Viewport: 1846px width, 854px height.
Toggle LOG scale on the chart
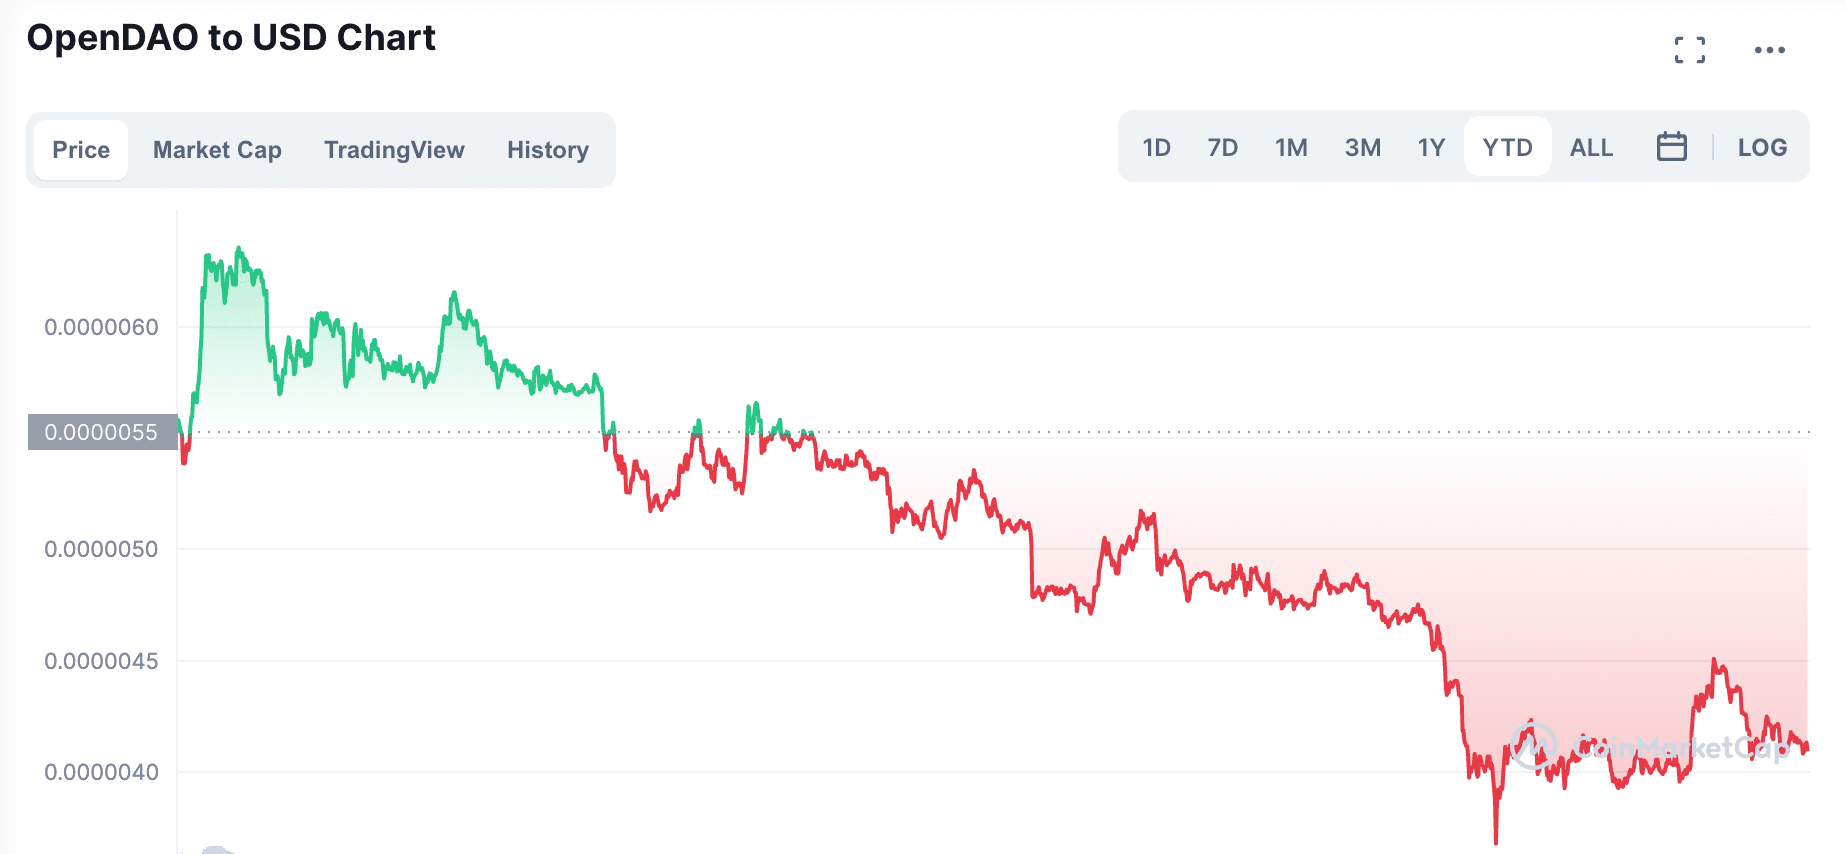click(1761, 148)
